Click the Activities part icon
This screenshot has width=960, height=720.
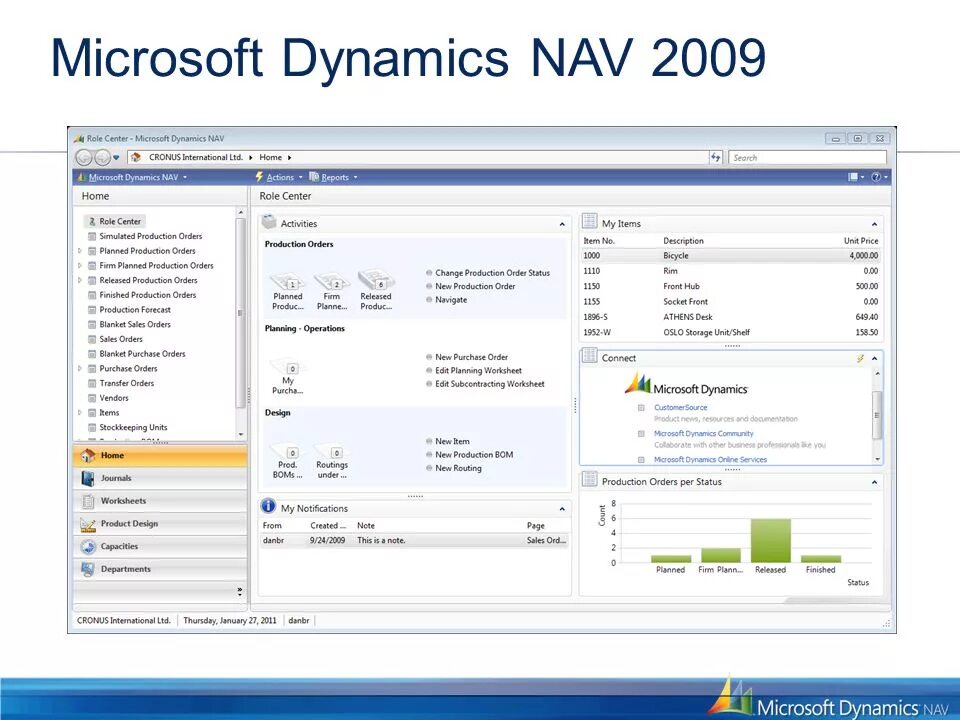[x=269, y=222]
